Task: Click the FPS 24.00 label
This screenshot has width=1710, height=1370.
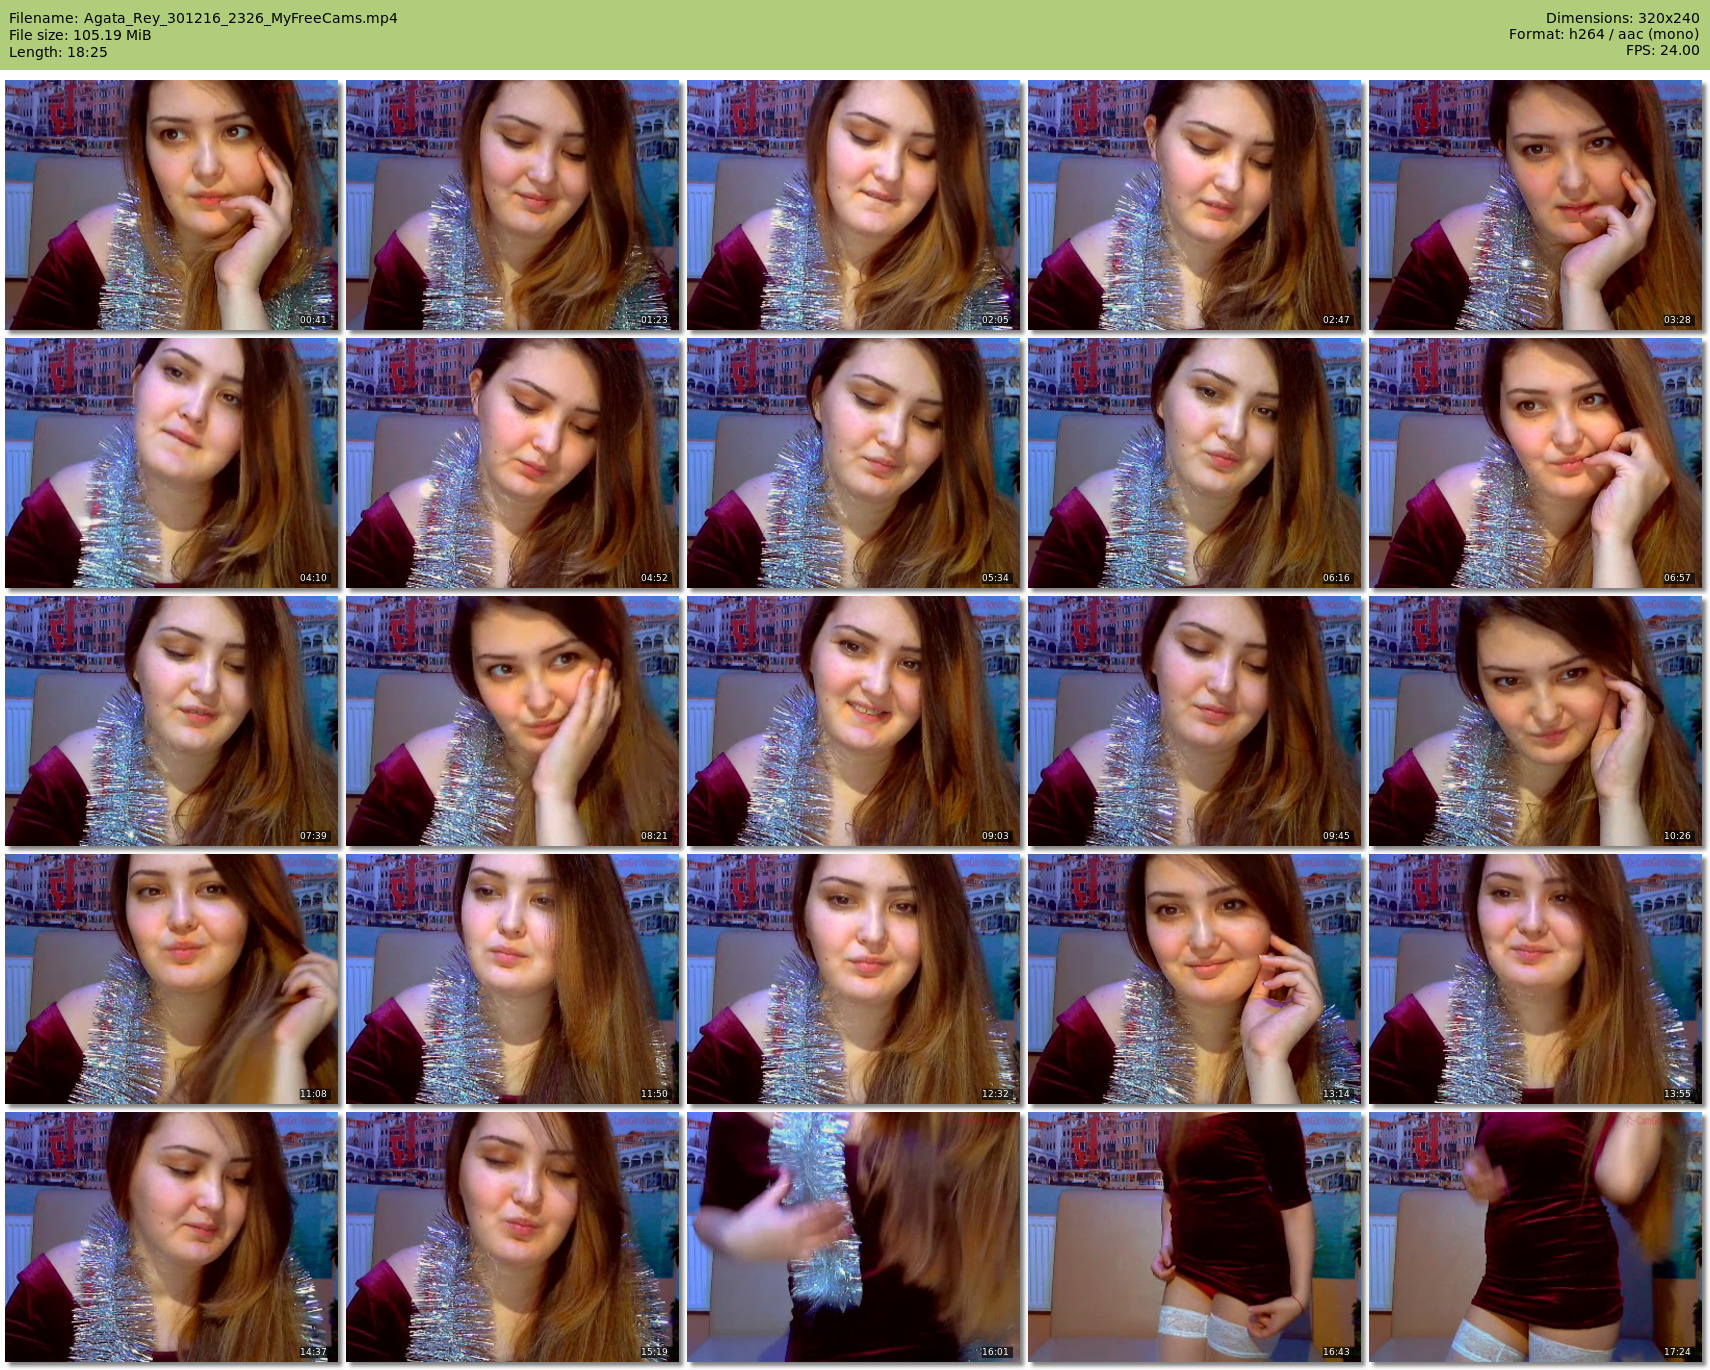Action: click(1662, 50)
